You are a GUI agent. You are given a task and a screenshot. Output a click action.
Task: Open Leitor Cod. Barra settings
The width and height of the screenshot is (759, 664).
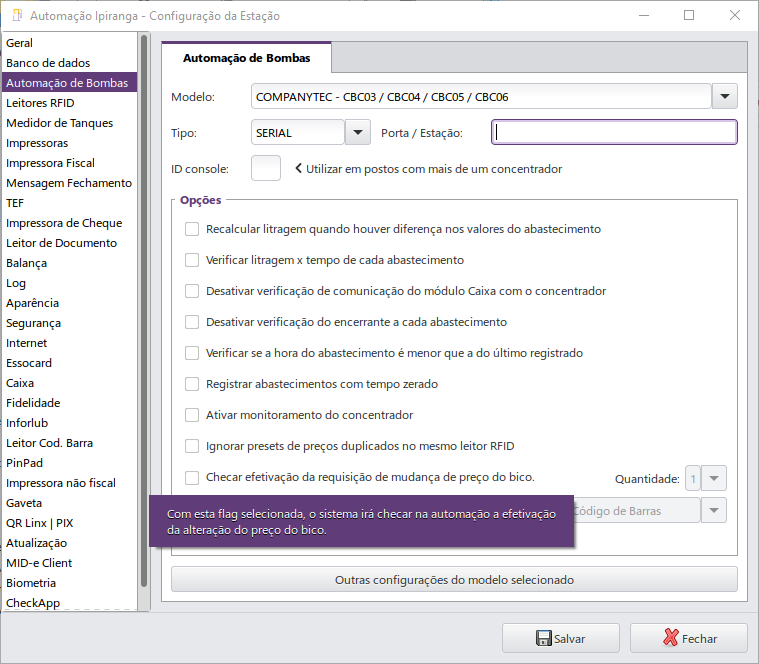70,443
